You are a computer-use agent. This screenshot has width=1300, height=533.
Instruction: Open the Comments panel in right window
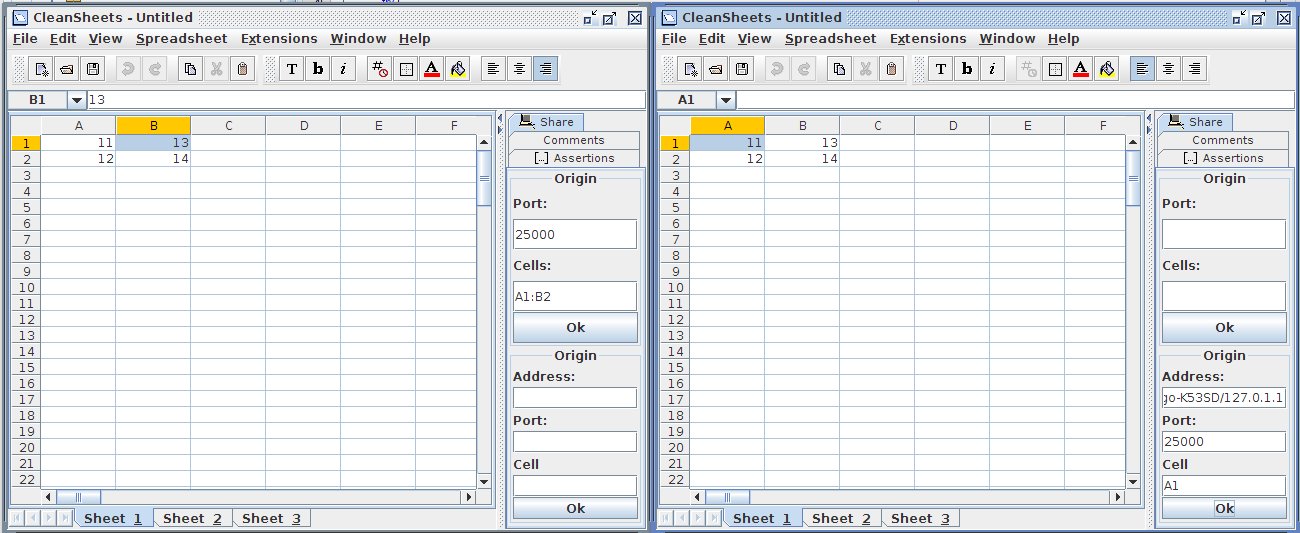(1223, 140)
